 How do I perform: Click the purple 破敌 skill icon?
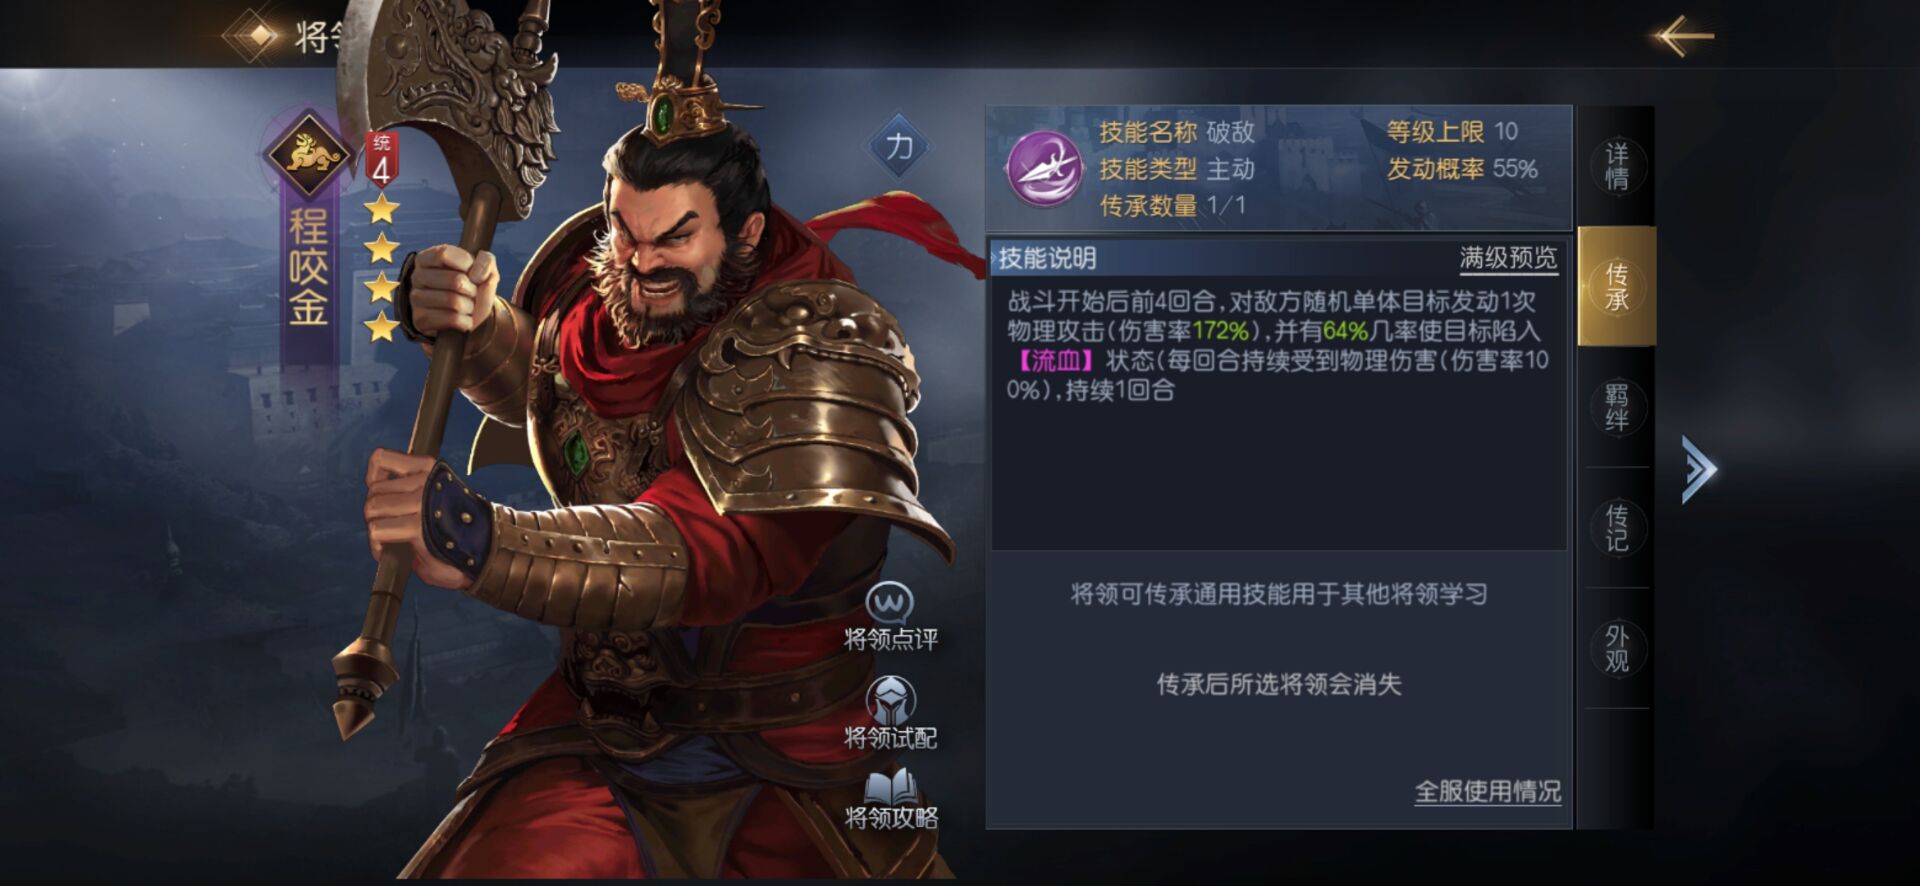[x=1044, y=168]
